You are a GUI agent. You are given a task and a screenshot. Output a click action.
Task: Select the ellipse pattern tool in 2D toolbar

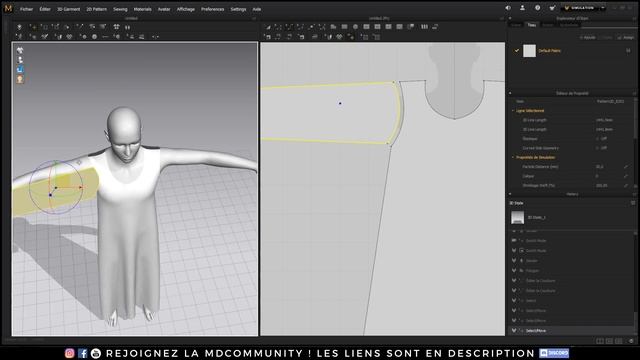(355, 27)
